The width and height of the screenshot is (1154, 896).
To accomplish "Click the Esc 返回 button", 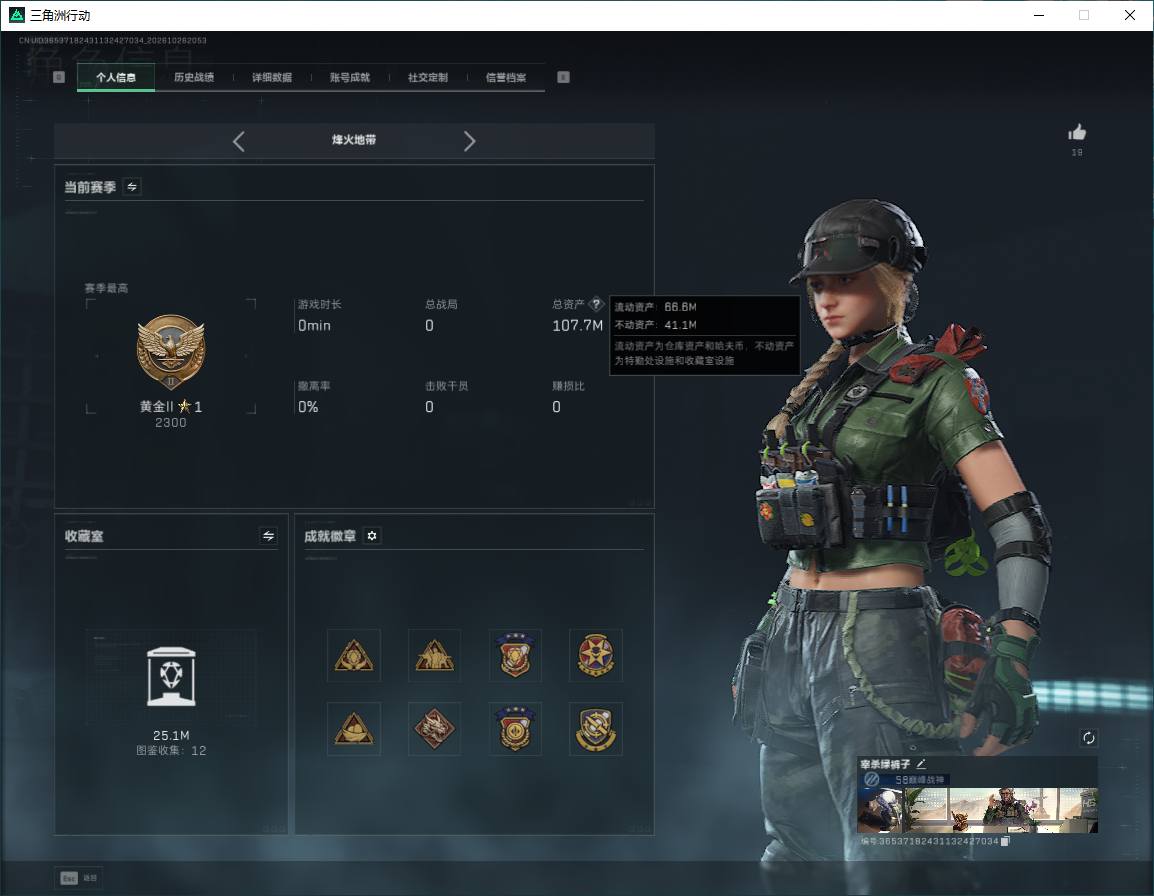I will click(x=79, y=878).
